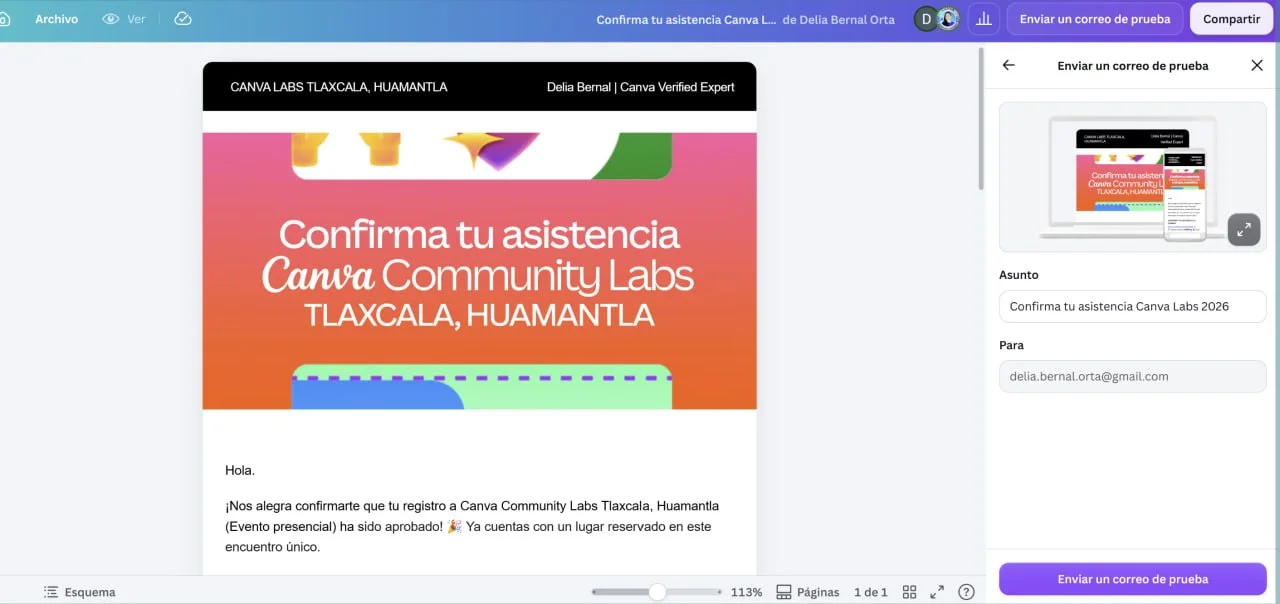
Task: Open the analytics bar chart icon
Action: point(984,19)
